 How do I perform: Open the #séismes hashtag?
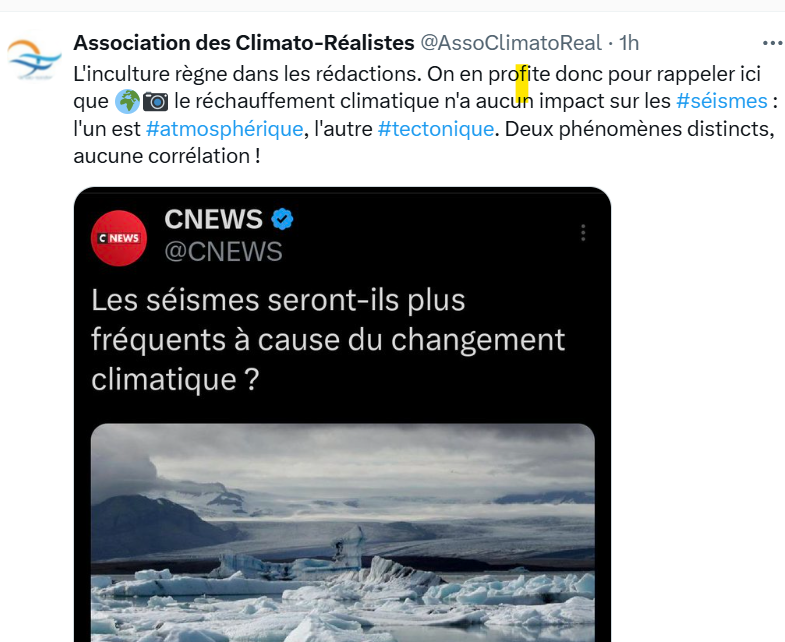coord(721,101)
